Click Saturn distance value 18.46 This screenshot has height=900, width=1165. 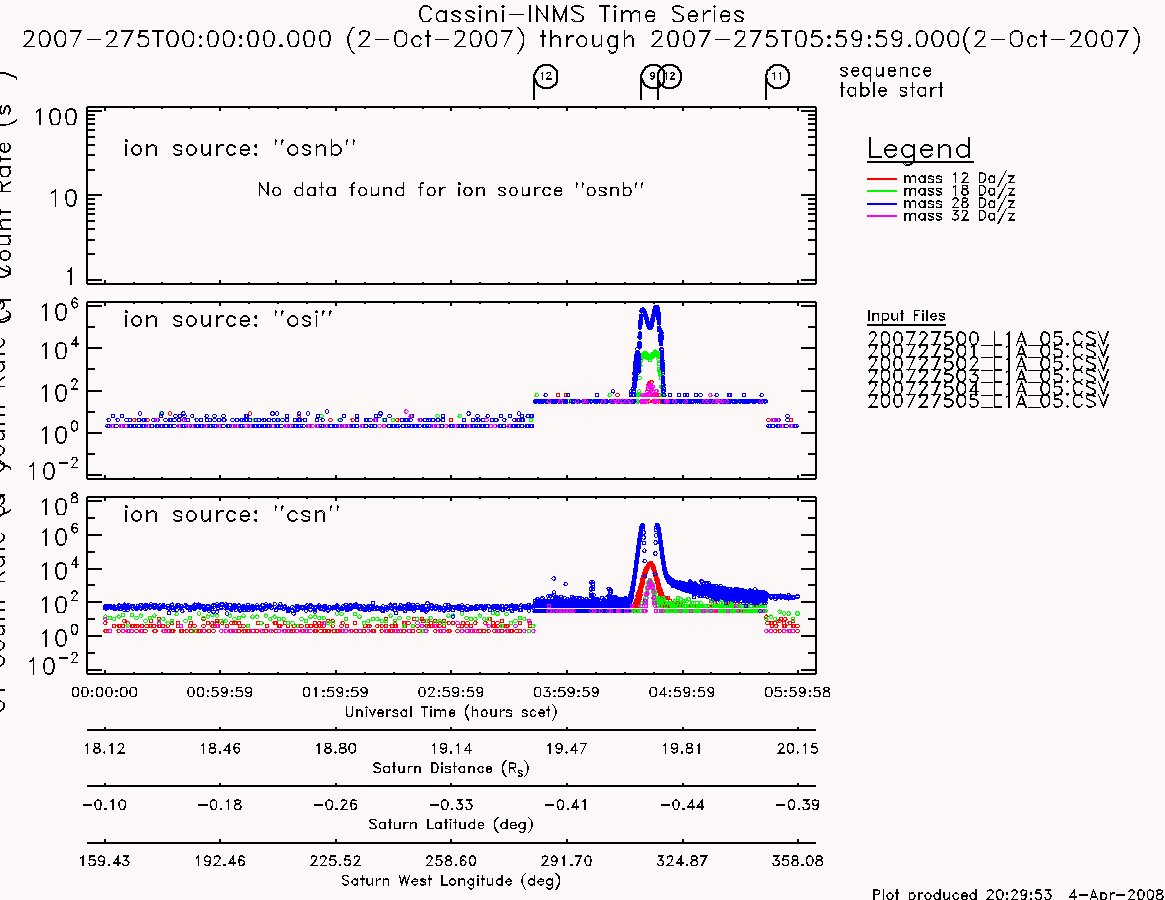coord(220,748)
